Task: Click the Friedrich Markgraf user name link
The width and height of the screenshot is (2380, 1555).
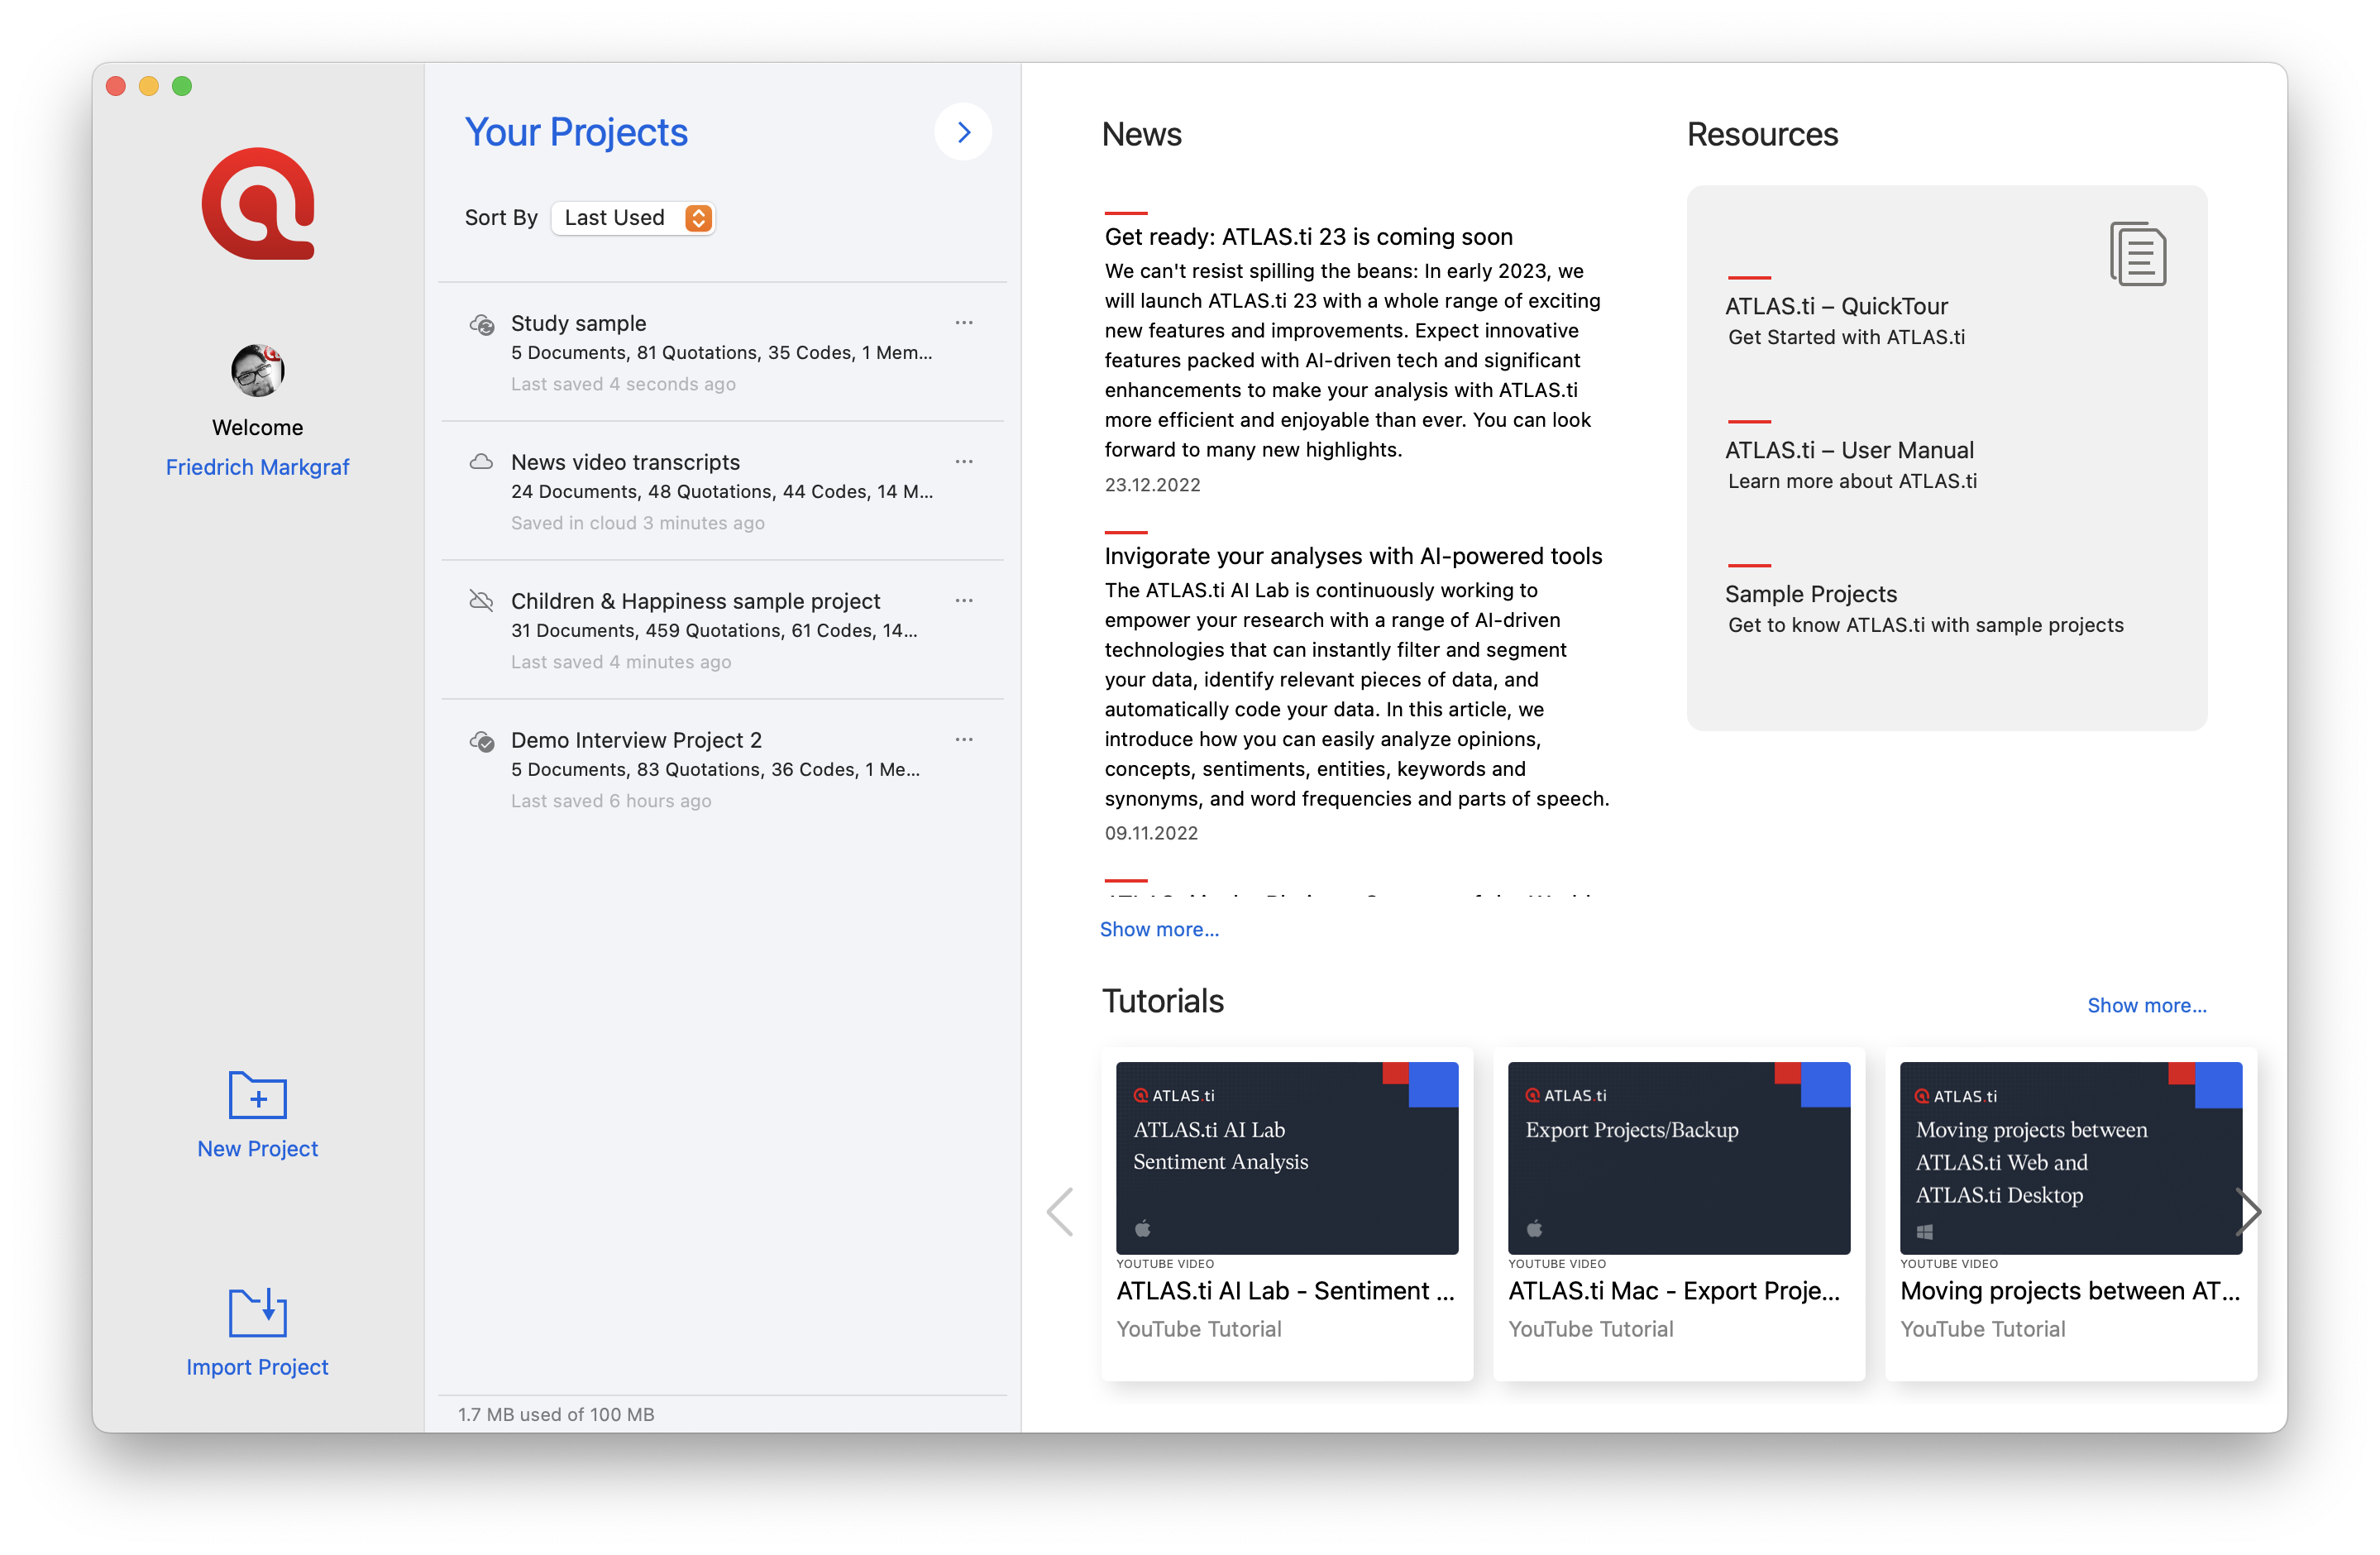Action: pos(258,467)
